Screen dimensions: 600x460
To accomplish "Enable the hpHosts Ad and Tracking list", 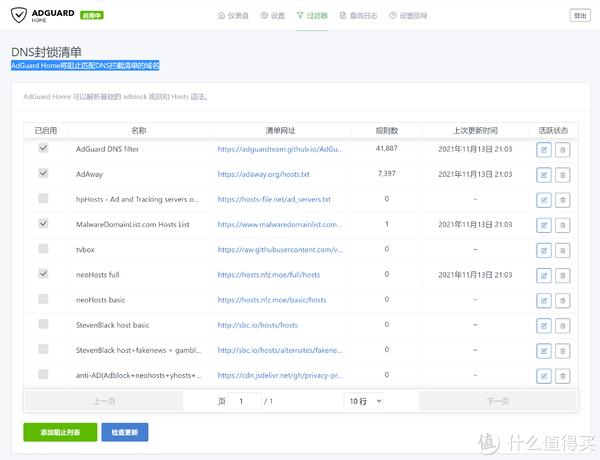I will 43,198.
